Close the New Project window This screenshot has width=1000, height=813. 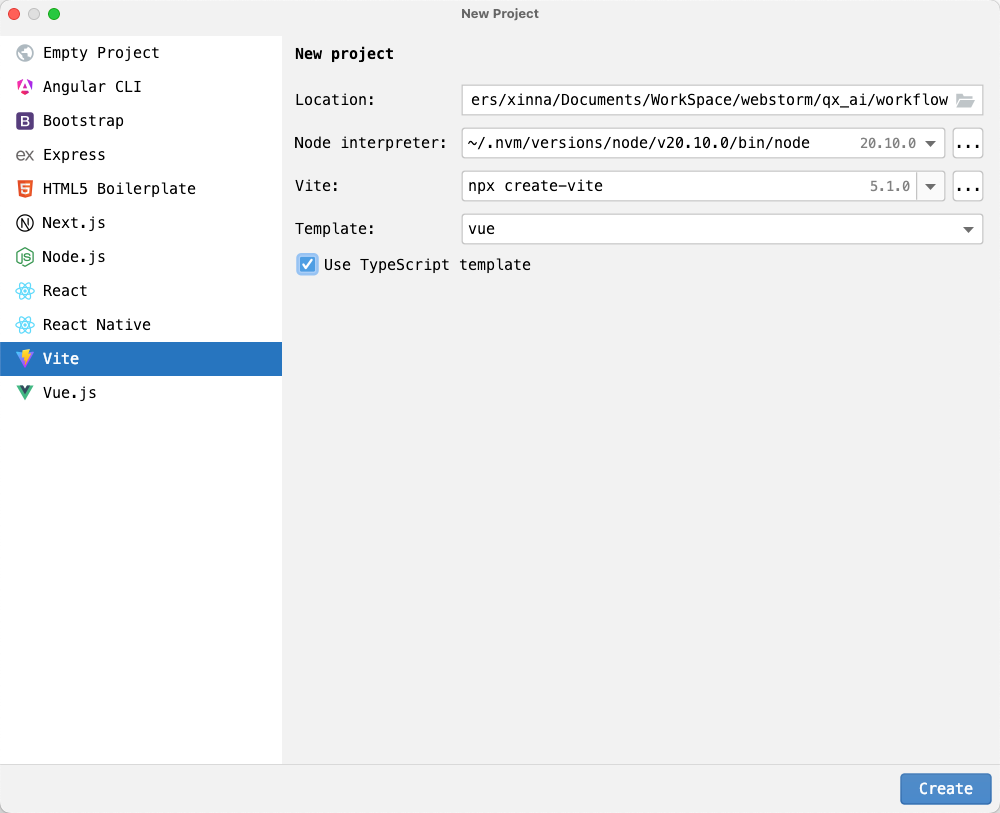click(14, 14)
